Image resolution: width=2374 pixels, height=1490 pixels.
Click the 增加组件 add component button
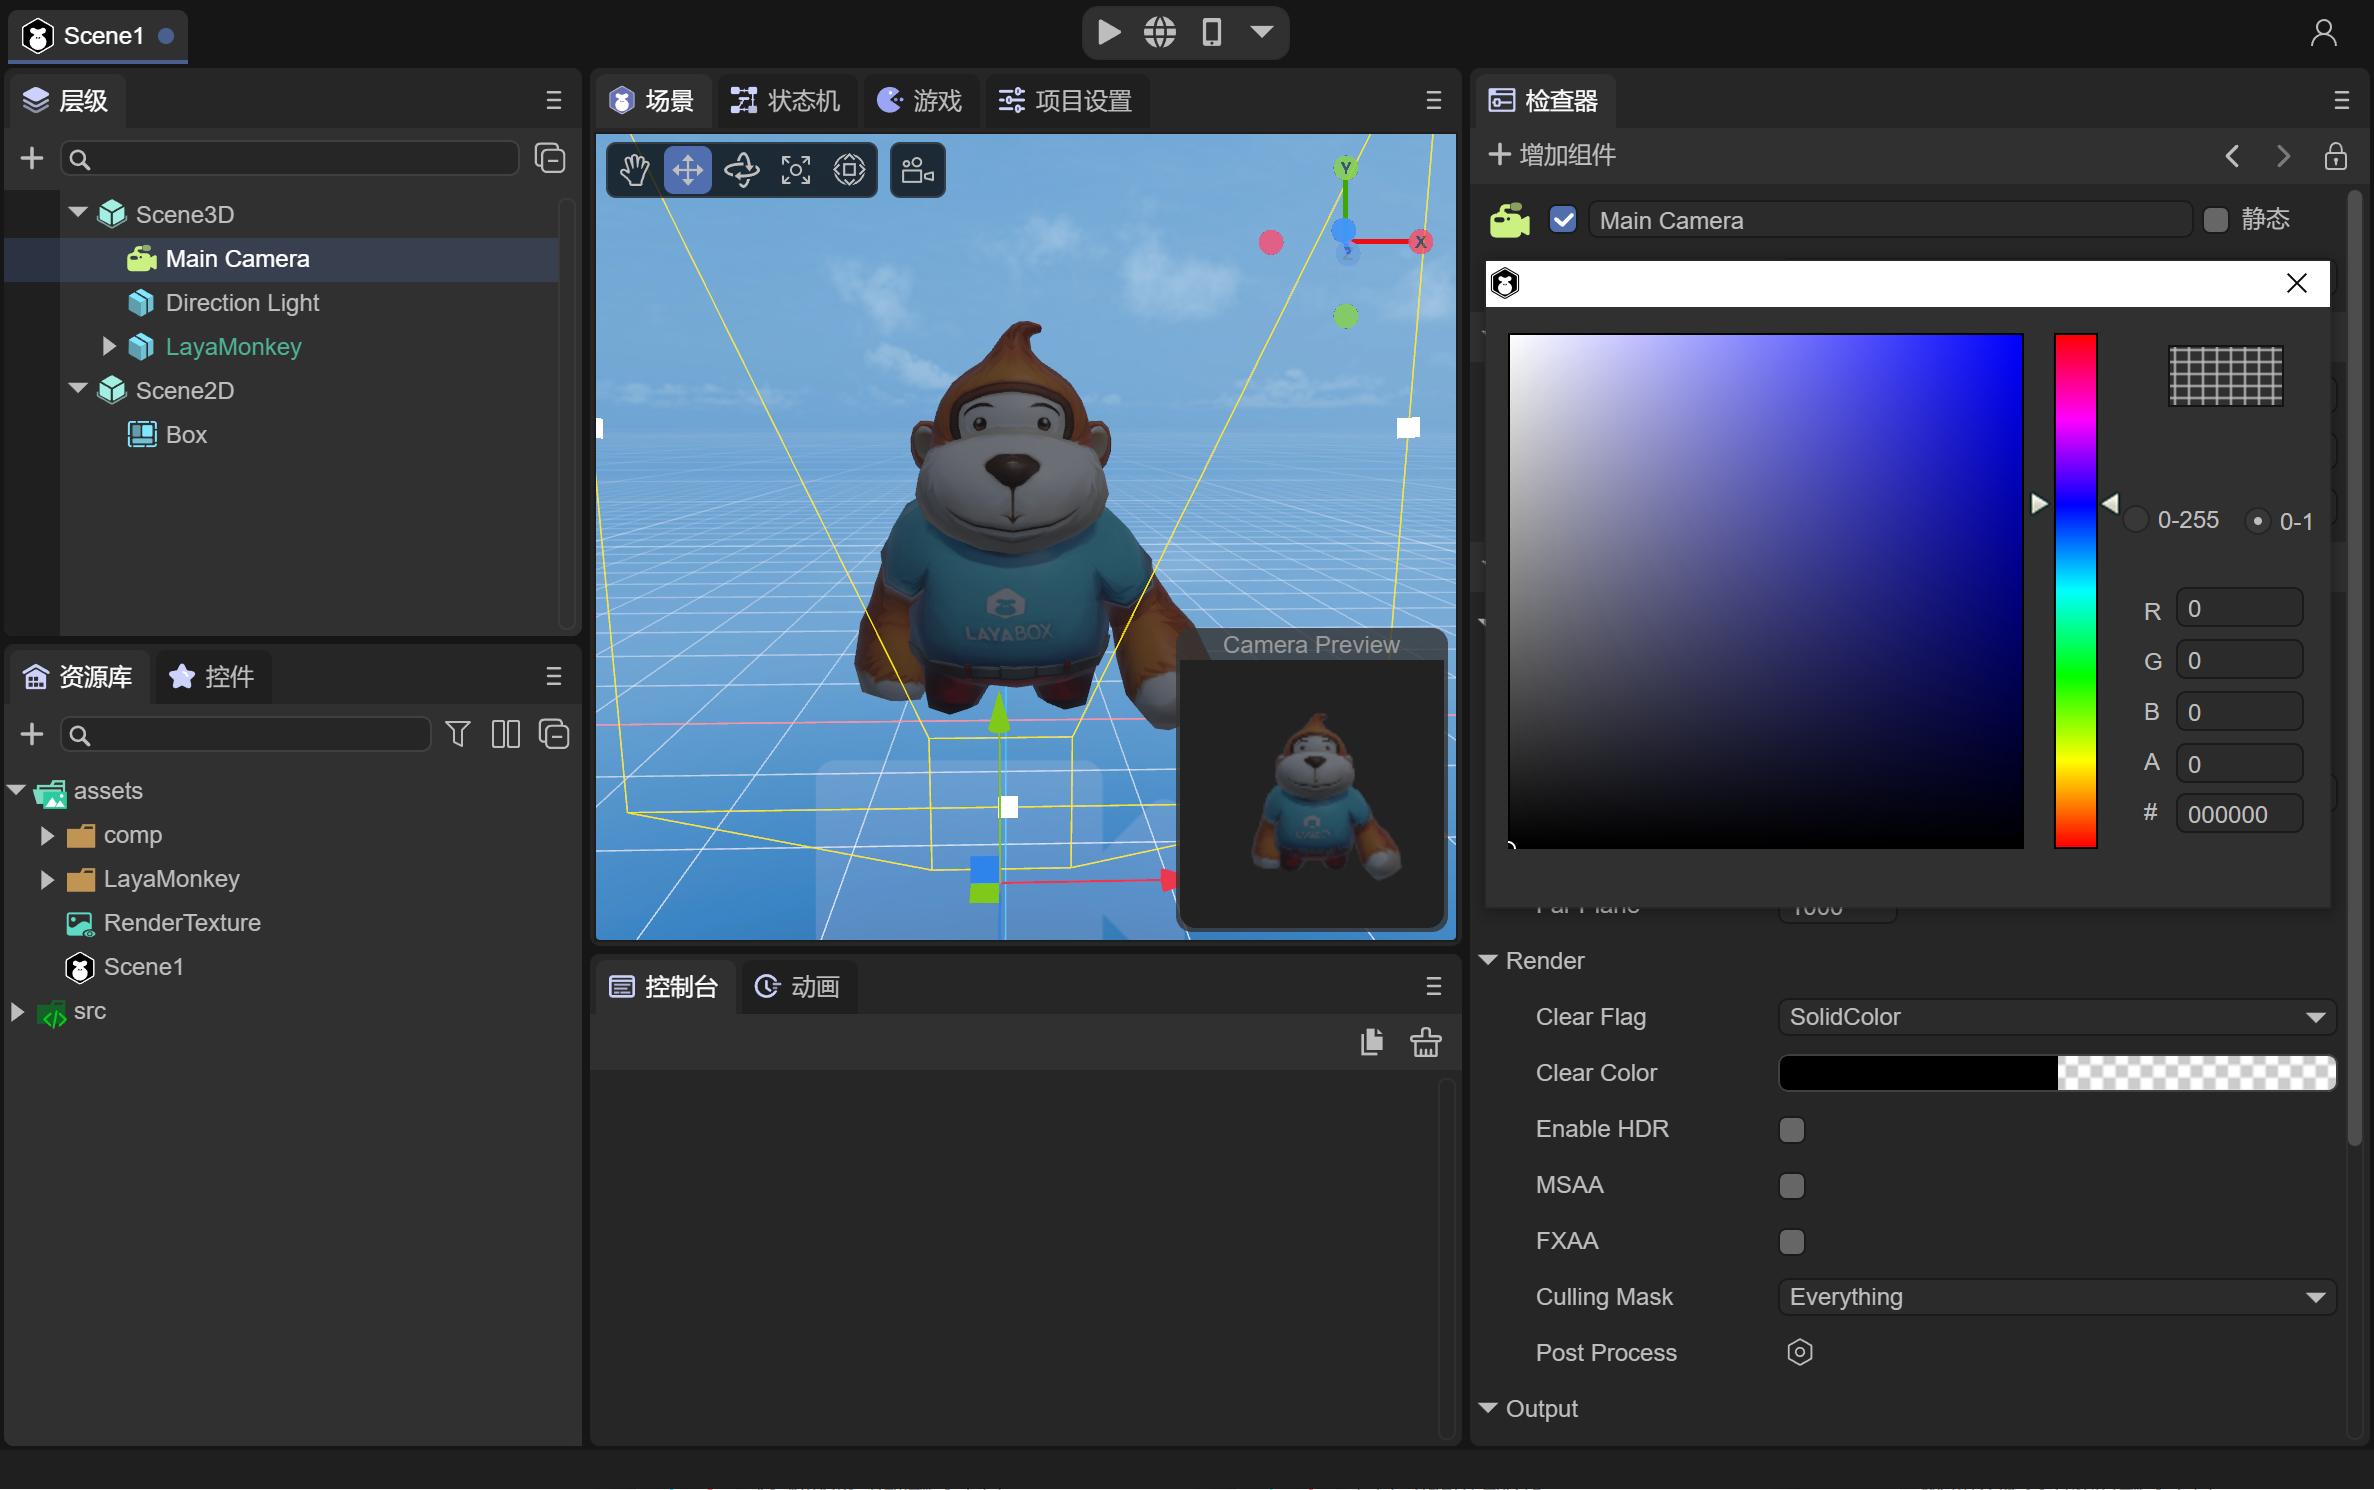coord(1552,155)
